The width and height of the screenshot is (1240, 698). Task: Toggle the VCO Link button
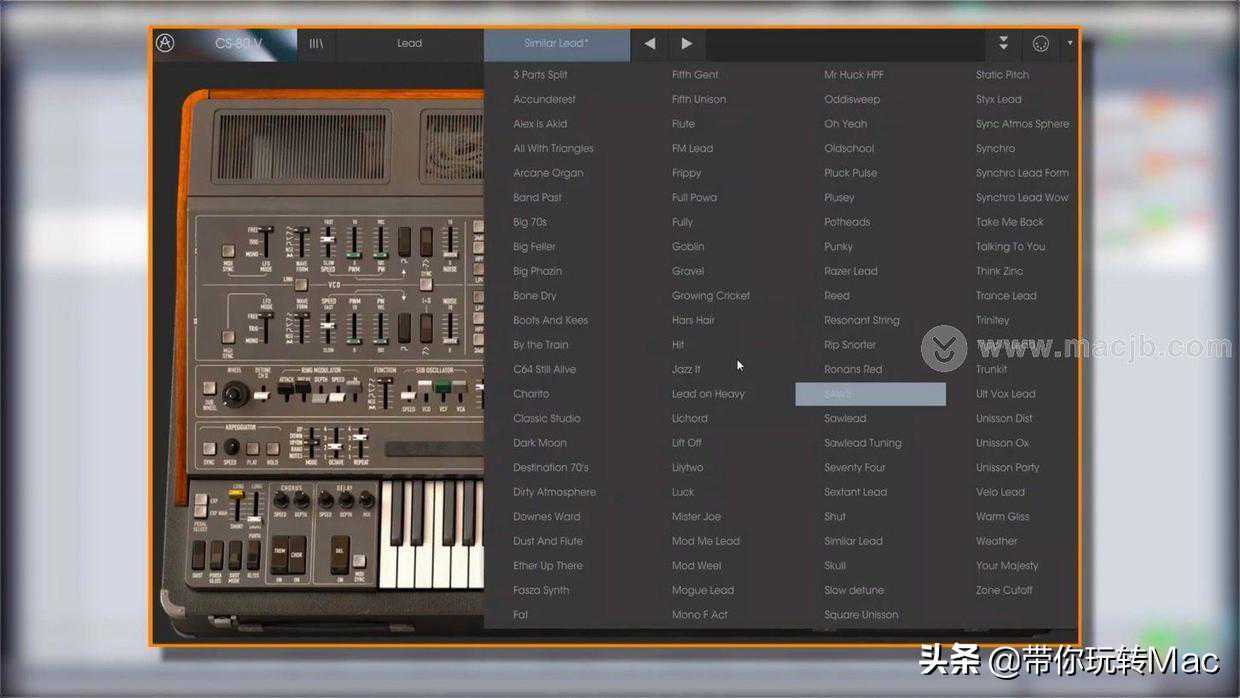300,284
